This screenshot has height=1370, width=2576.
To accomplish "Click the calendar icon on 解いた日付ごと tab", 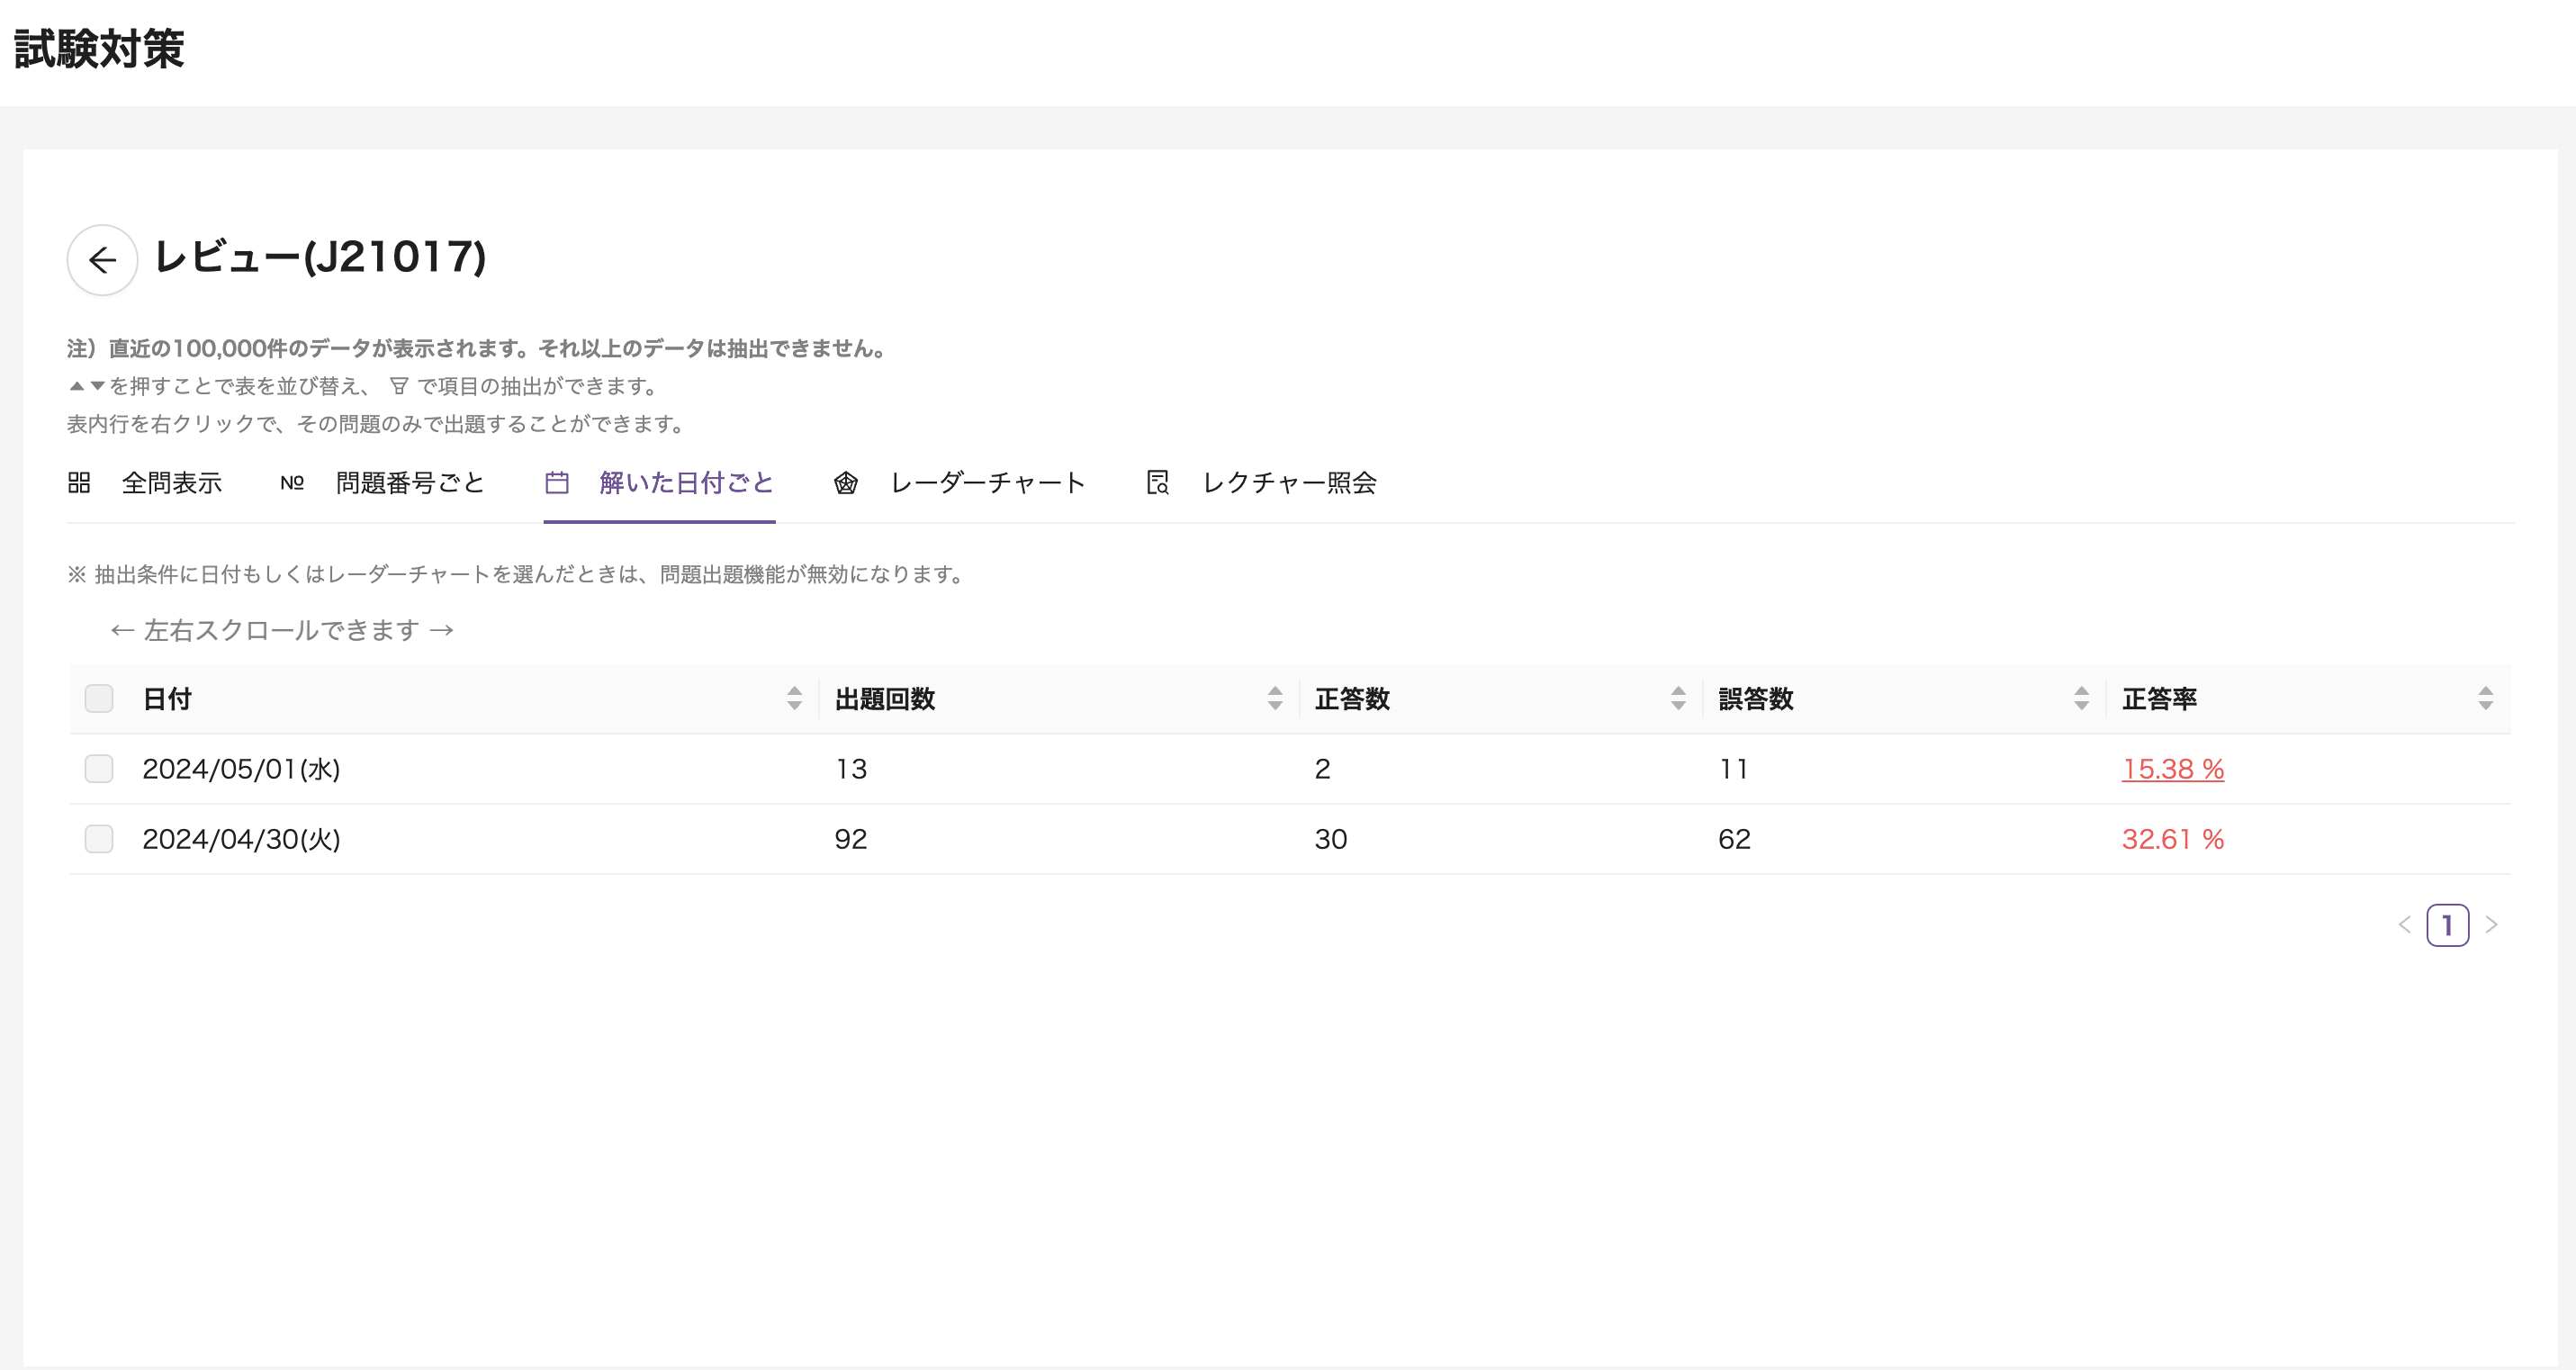I will (557, 483).
